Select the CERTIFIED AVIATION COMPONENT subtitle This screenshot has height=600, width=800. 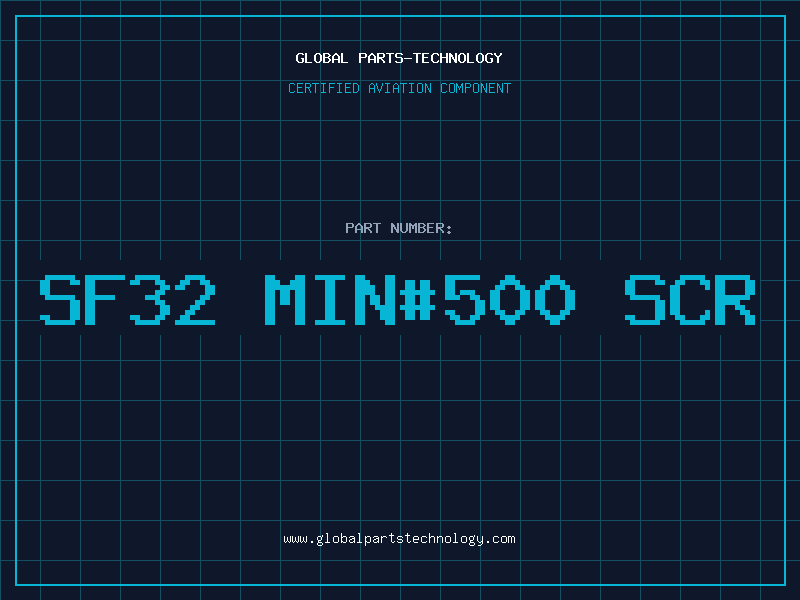click(x=399, y=88)
